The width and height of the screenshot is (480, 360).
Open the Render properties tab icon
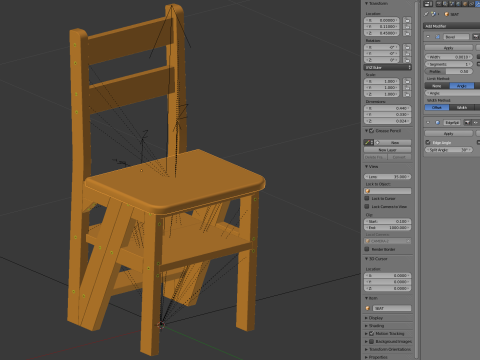439,4
